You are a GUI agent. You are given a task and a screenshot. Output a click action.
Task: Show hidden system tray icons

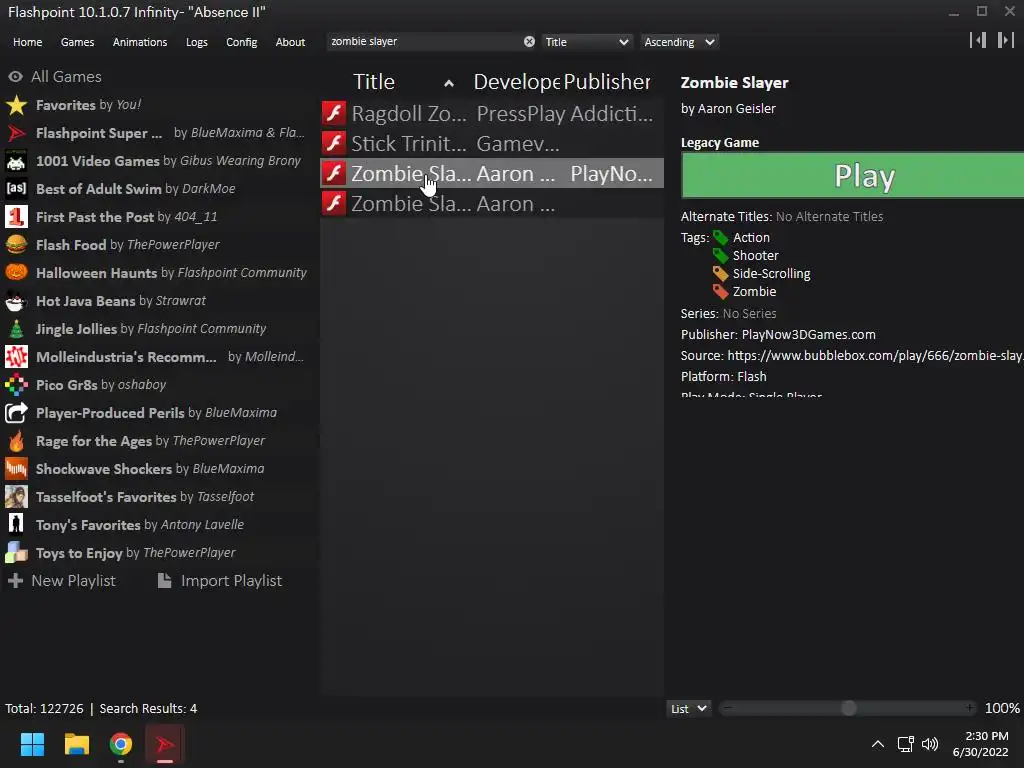point(878,744)
